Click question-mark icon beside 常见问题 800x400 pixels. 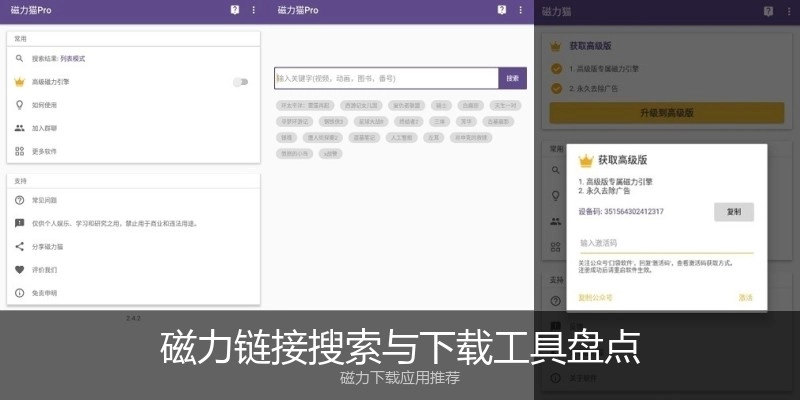point(19,200)
